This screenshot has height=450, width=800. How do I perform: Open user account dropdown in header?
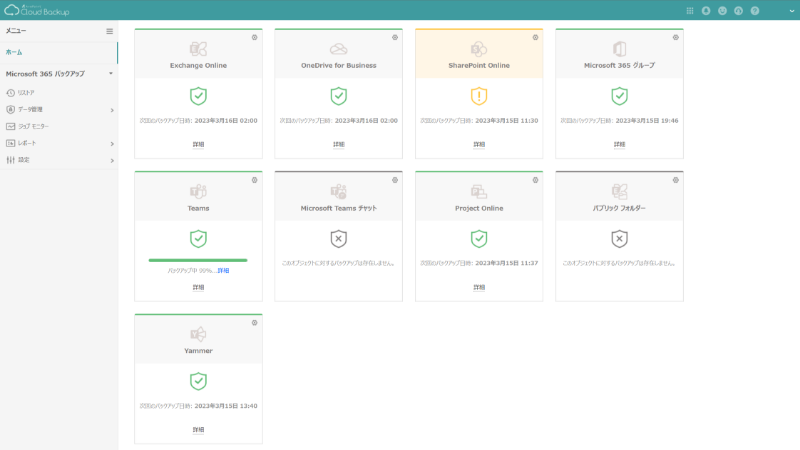pos(791,11)
